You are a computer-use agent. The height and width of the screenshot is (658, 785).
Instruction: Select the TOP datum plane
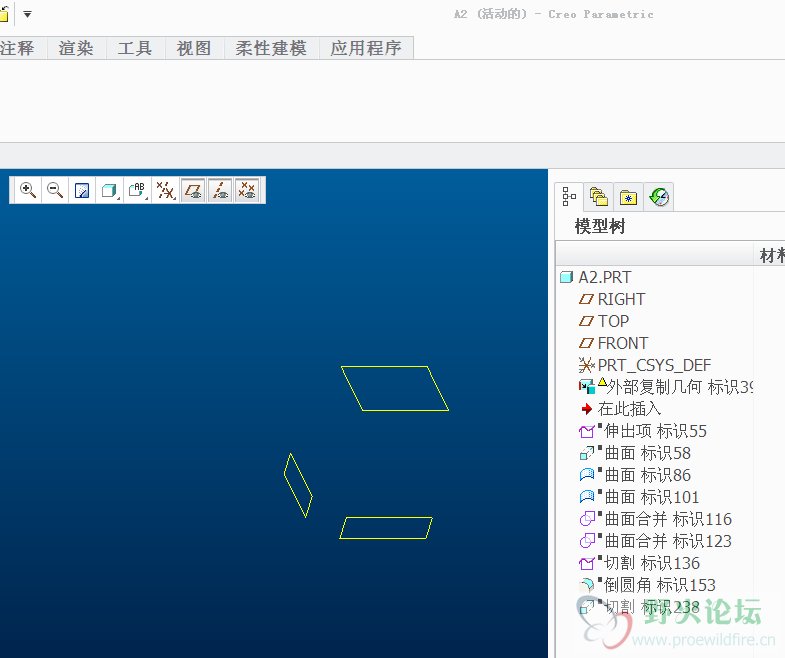613,321
